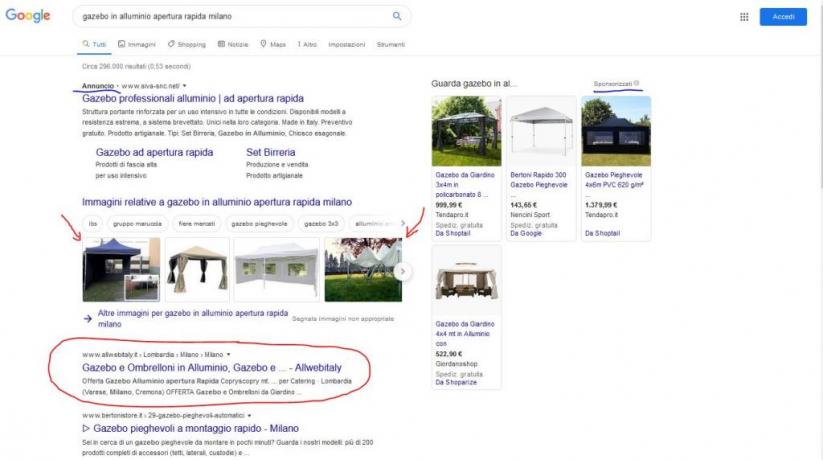Open Gazebo Pieghevole 4x6m product image
Image resolution: width=823 pixels, height=460 pixels.
pyautogui.click(x=616, y=131)
